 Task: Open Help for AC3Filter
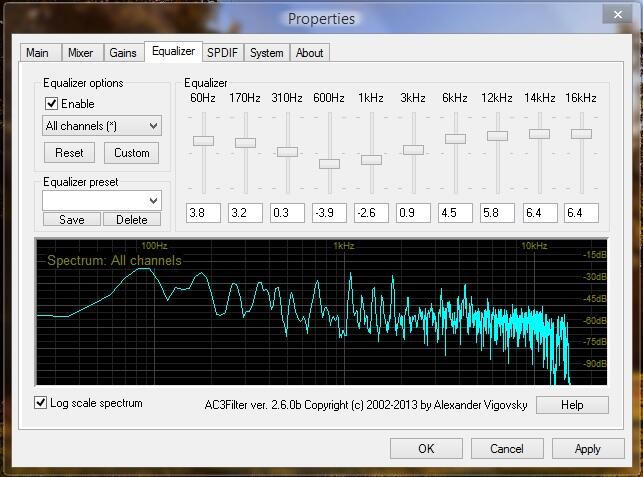pos(572,405)
